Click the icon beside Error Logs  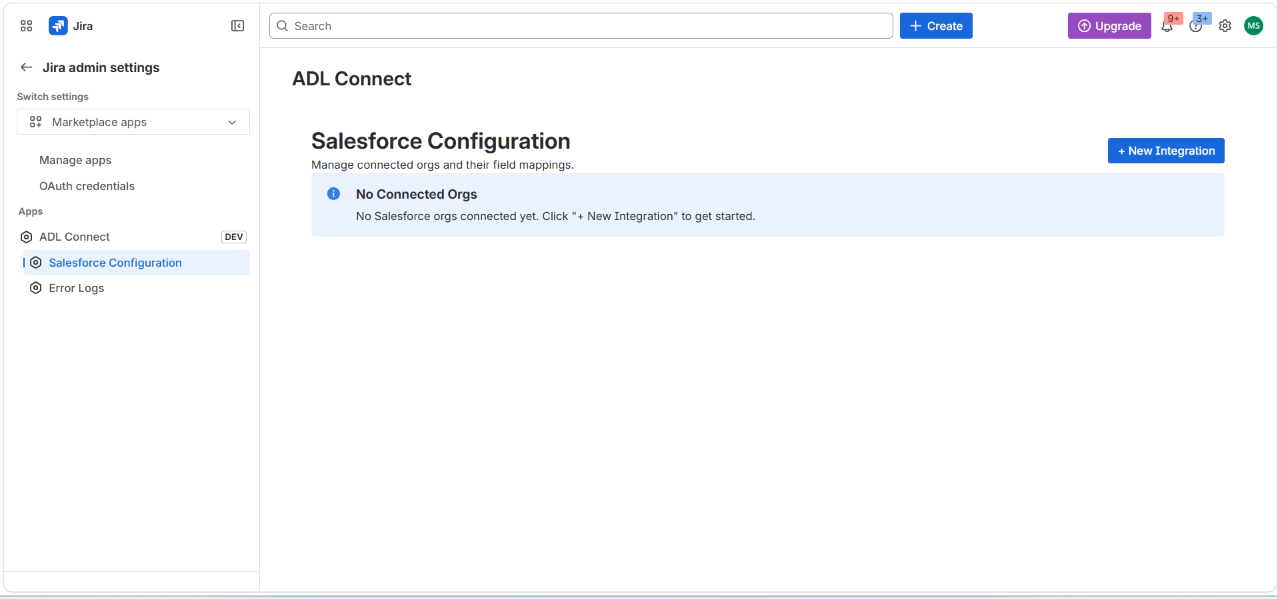pyautogui.click(x=36, y=288)
